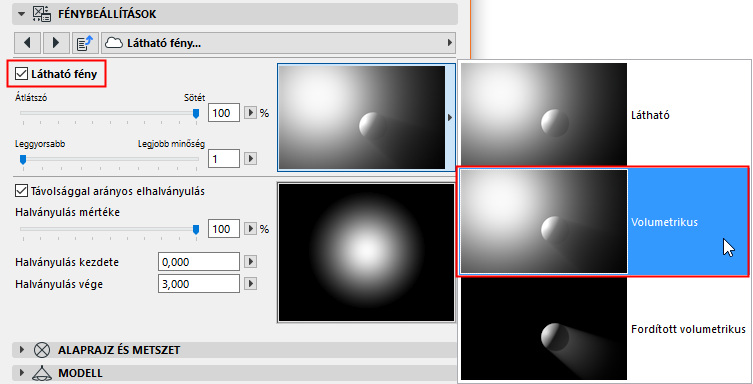Click the Alaprajz és metszet panel icon

pos(42,350)
